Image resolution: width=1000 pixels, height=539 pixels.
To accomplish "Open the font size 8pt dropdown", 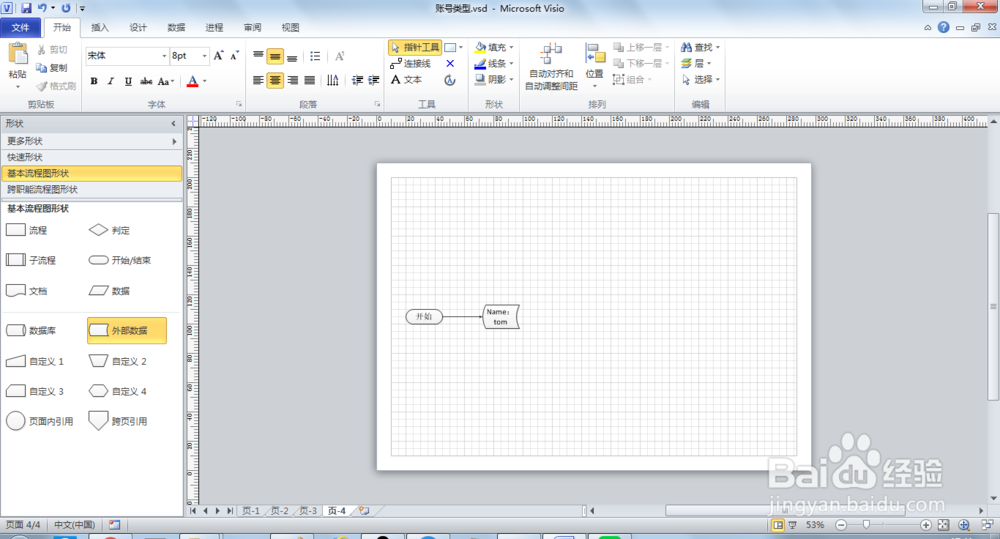I will click(204, 55).
